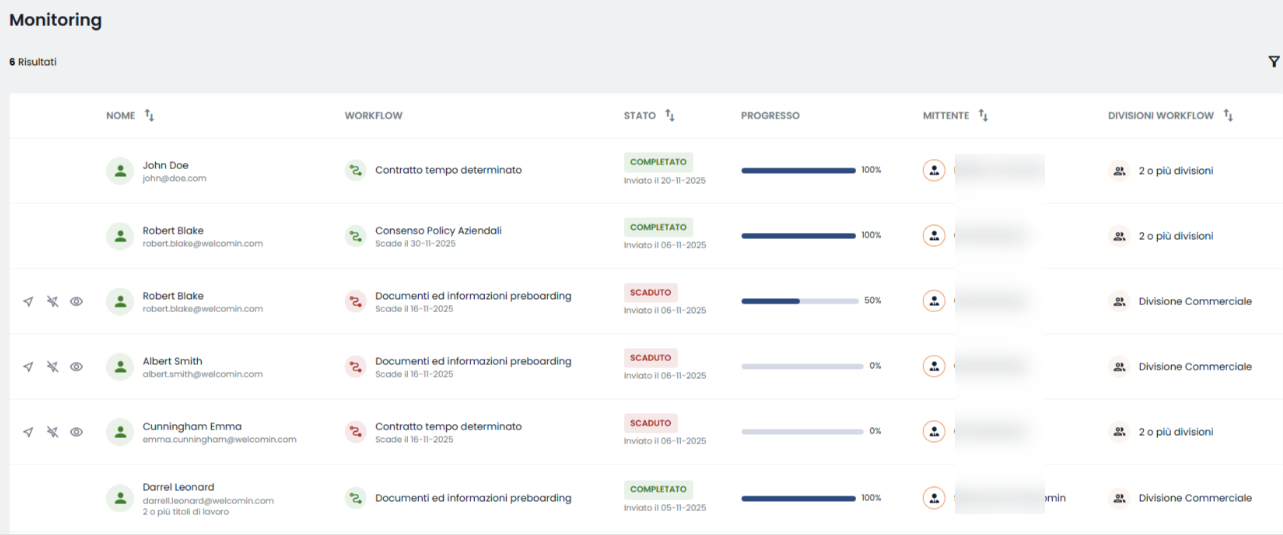Sort table by Mittente column arrows
Screen dimensions: 1283x535
[x=983, y=116]
